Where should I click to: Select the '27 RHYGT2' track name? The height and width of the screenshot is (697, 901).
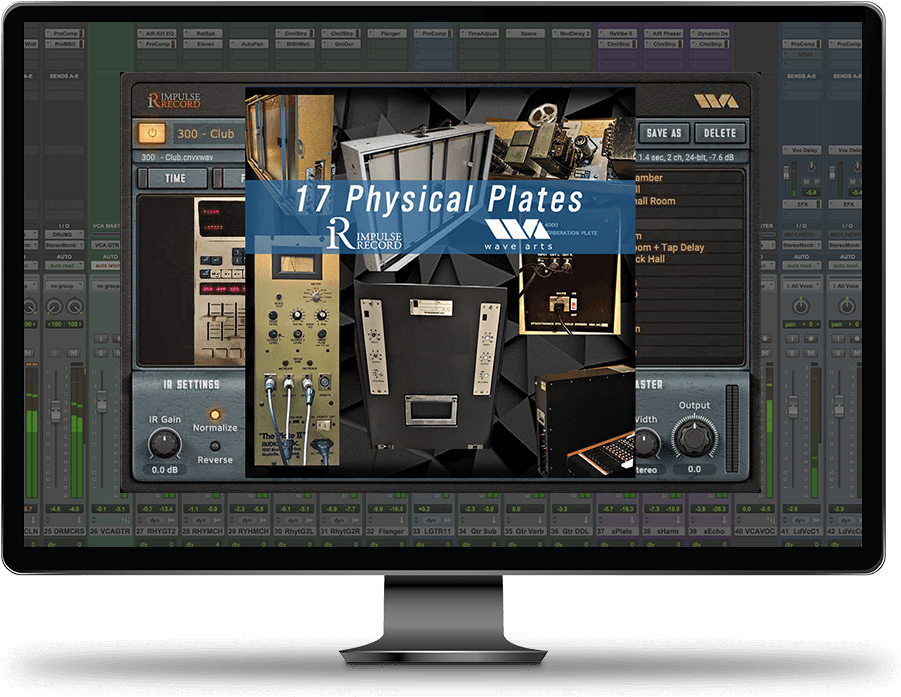click(x=156, y=532)
